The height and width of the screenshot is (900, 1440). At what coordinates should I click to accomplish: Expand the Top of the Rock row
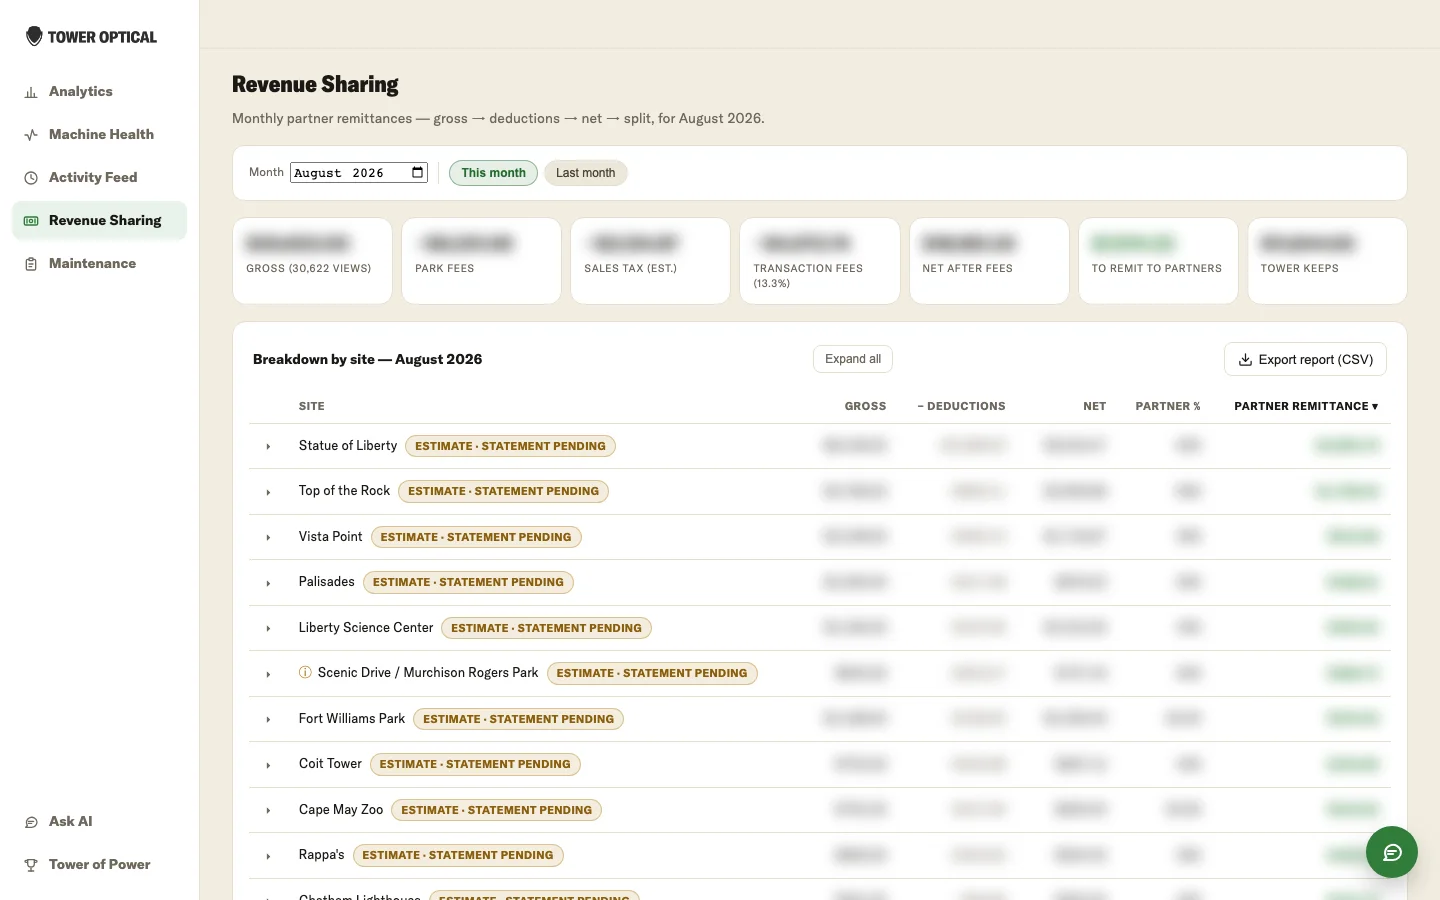(x=268, y=492)
